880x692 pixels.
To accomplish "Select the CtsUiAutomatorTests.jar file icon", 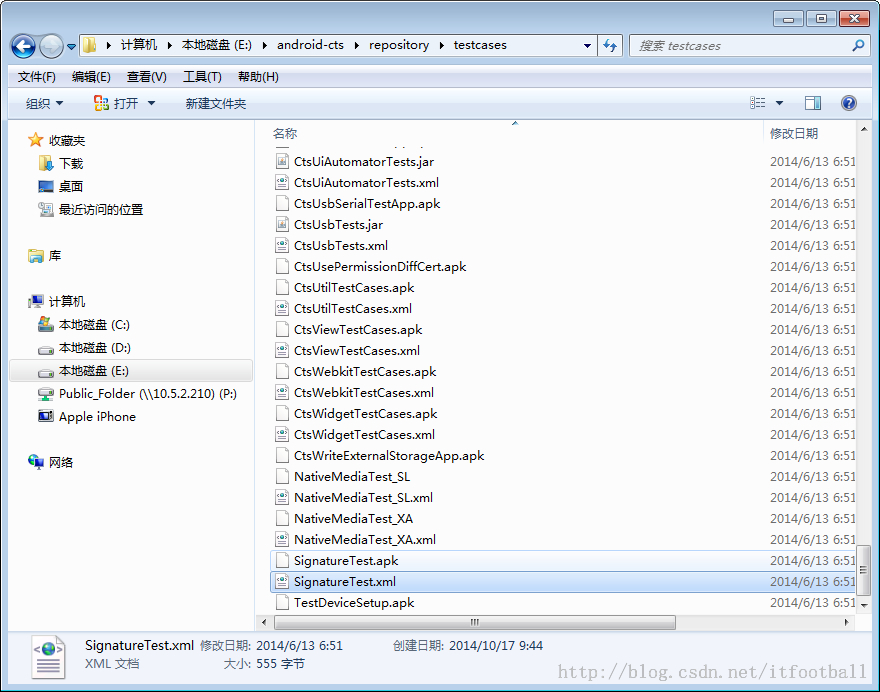I will 282,162.
